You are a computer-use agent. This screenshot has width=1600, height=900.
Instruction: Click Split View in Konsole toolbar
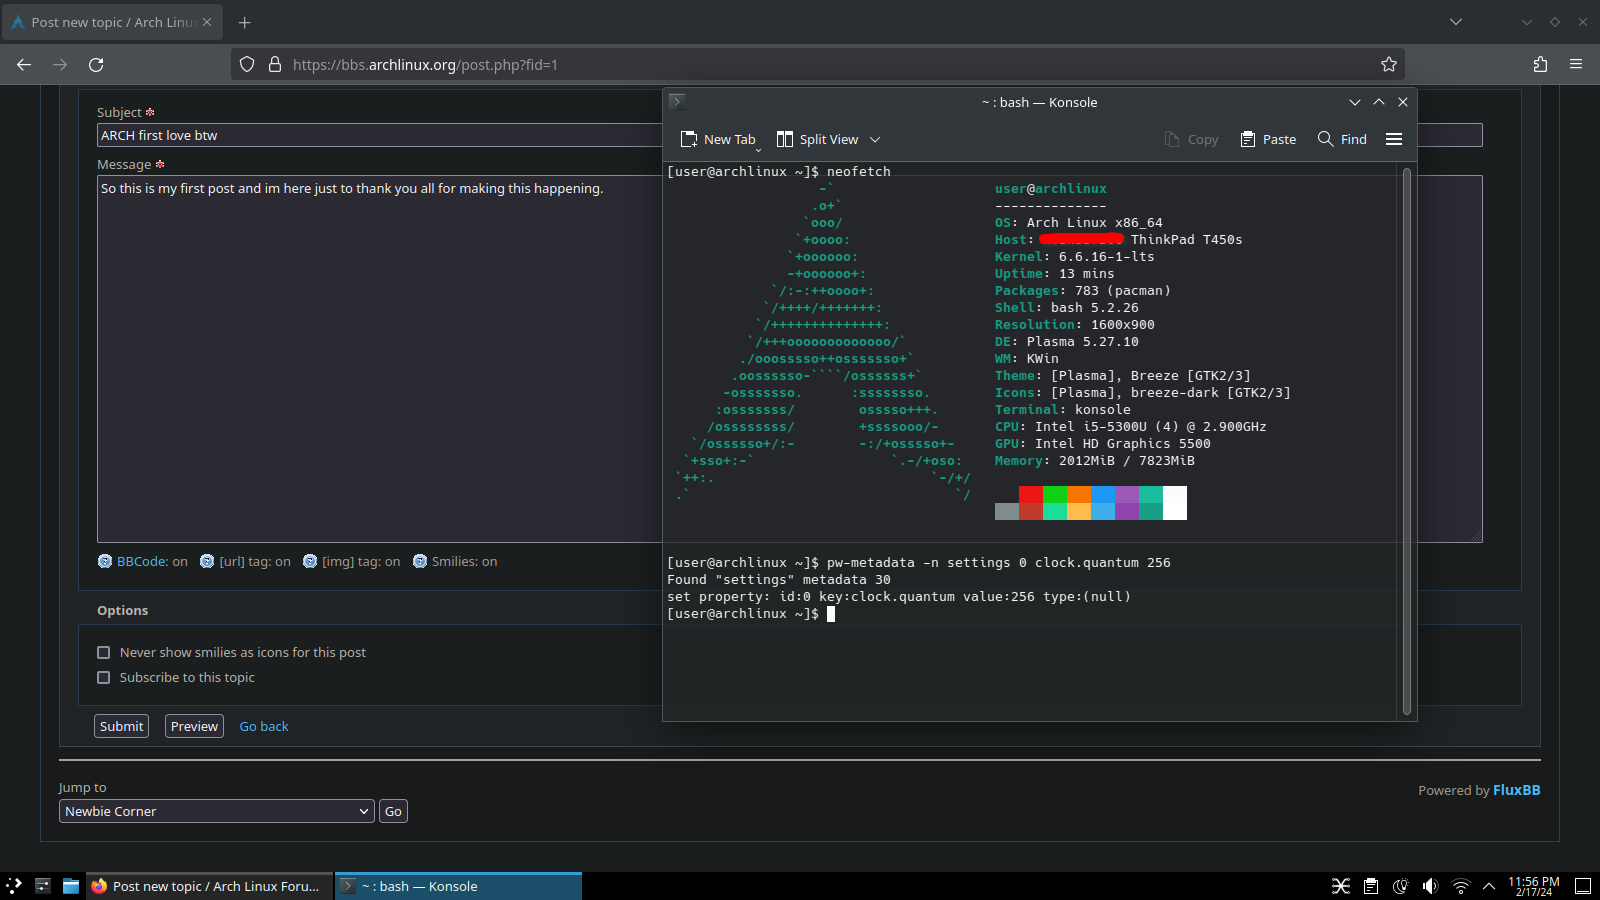point(817,140)
